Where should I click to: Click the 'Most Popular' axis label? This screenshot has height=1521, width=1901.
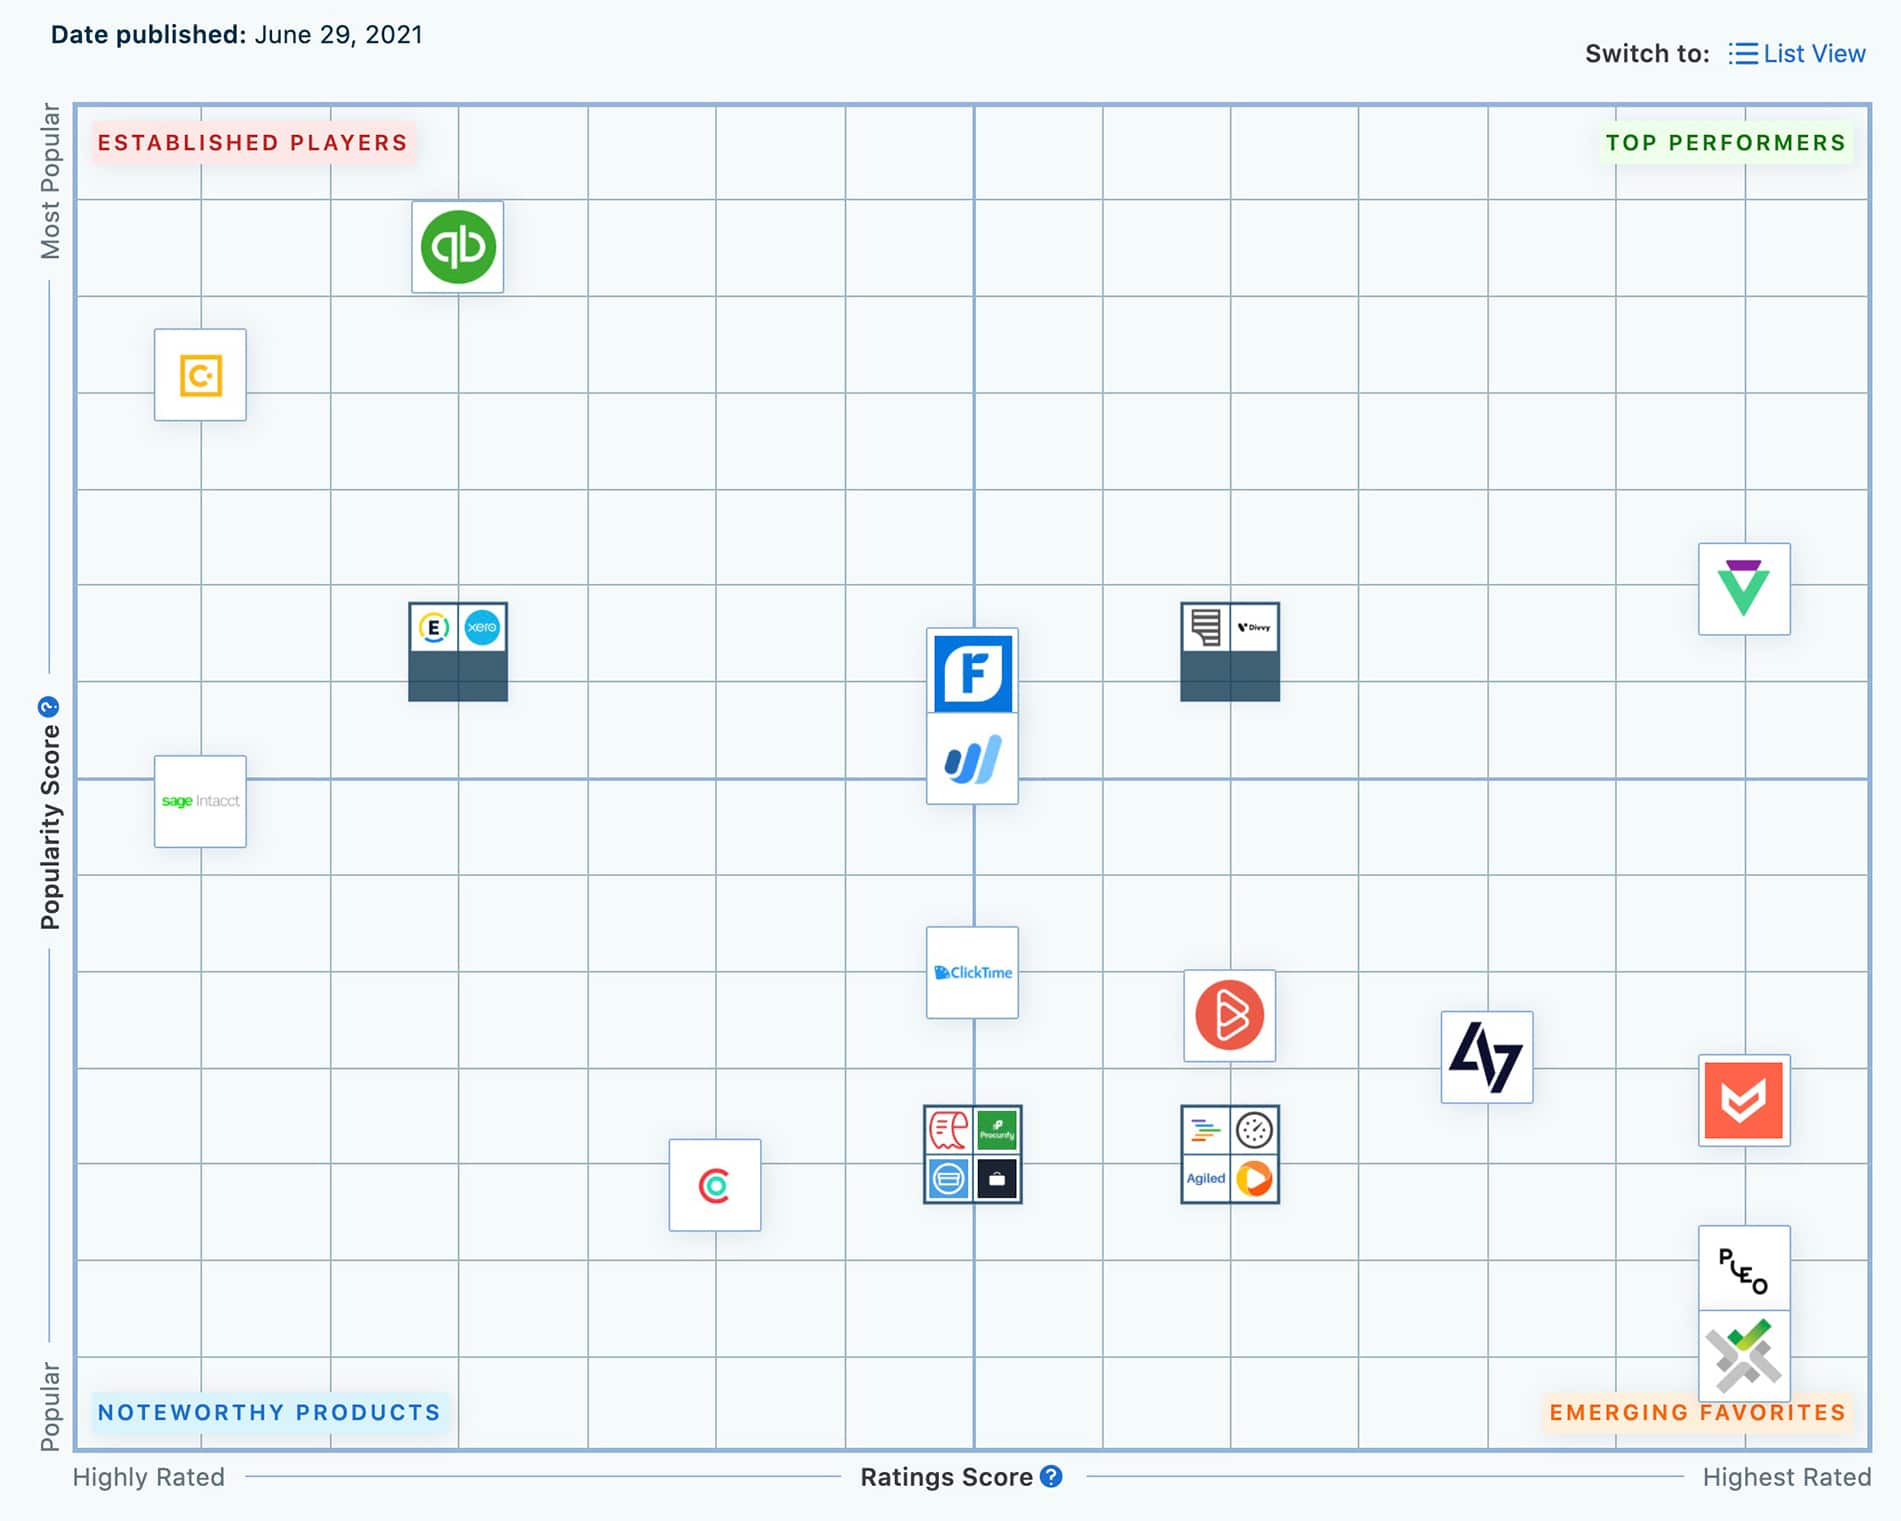click(50, 181)
